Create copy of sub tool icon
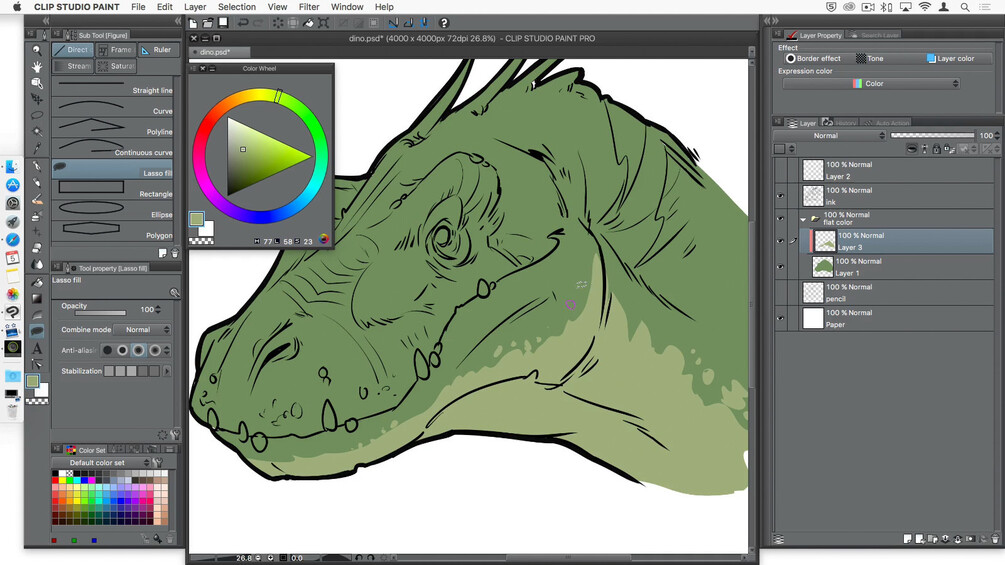 (163, 254)
